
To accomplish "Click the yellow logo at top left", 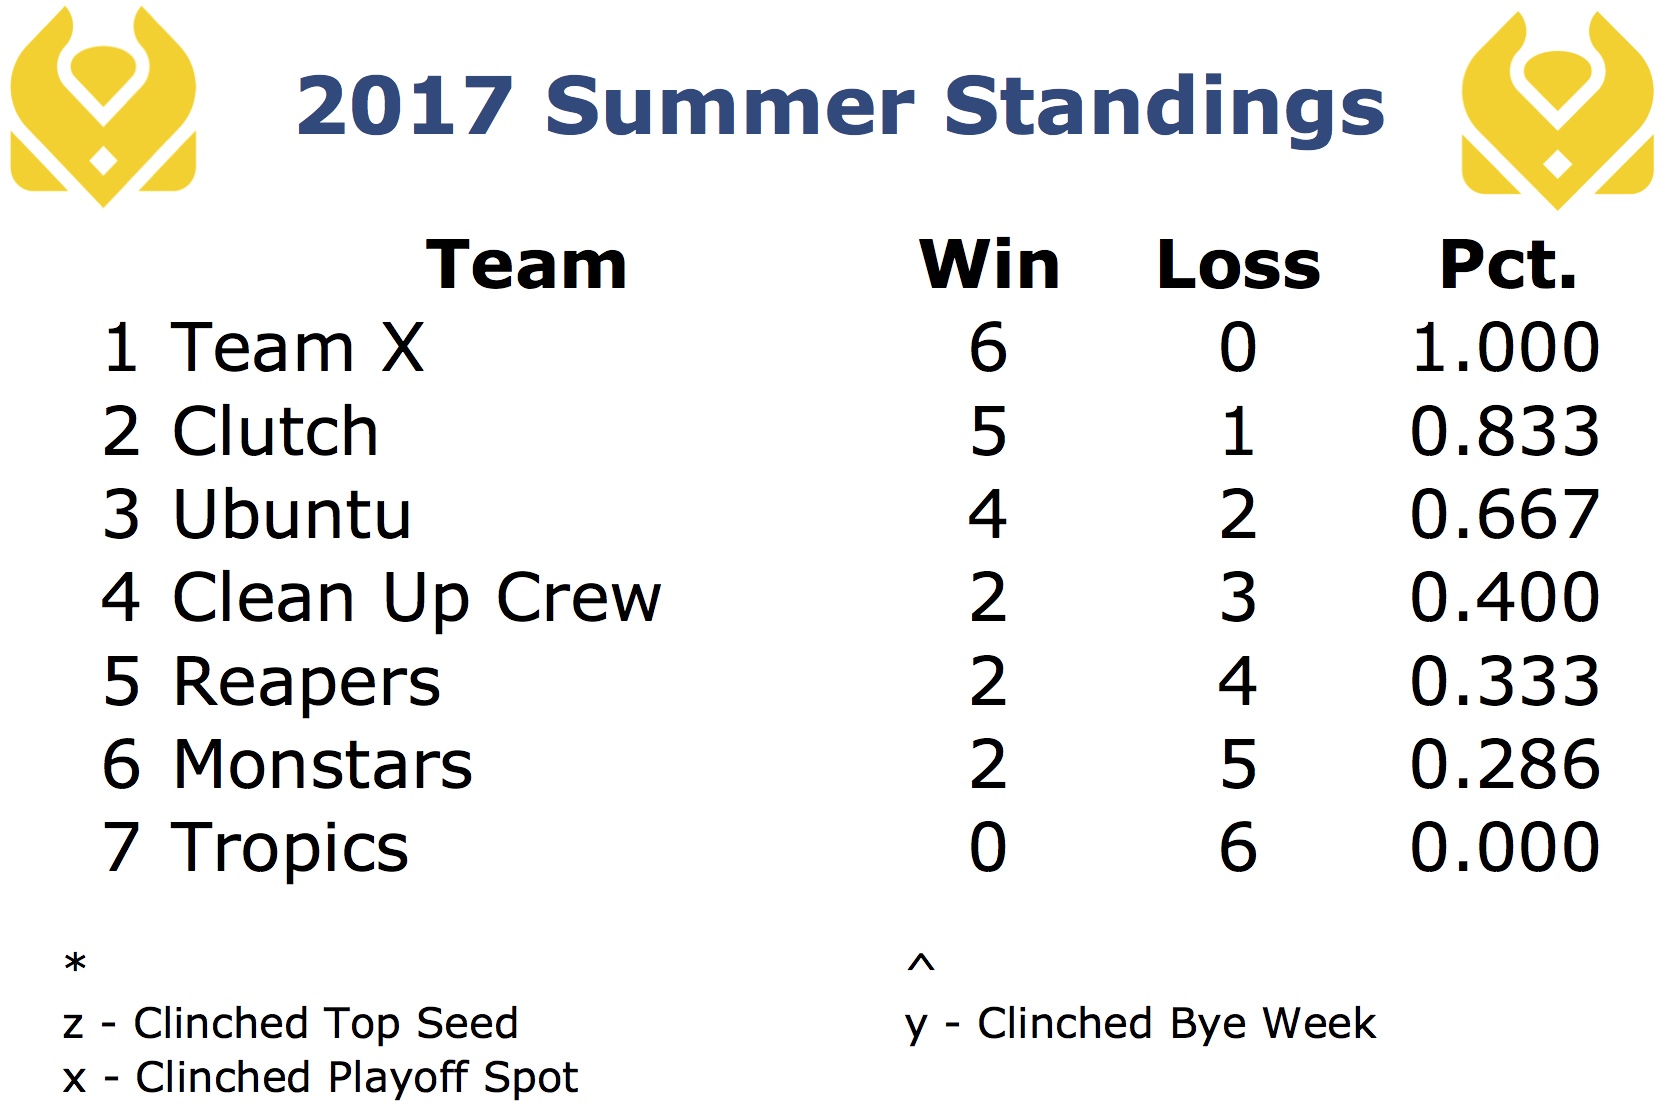I will pos(103,107).
